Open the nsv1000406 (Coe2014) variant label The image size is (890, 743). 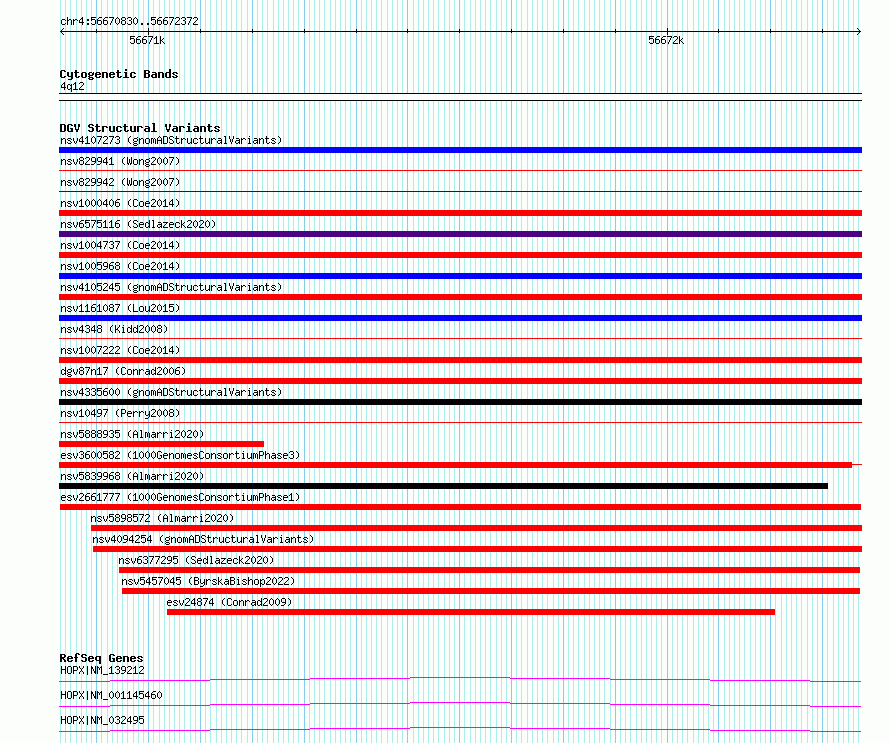tap(120, 203)
